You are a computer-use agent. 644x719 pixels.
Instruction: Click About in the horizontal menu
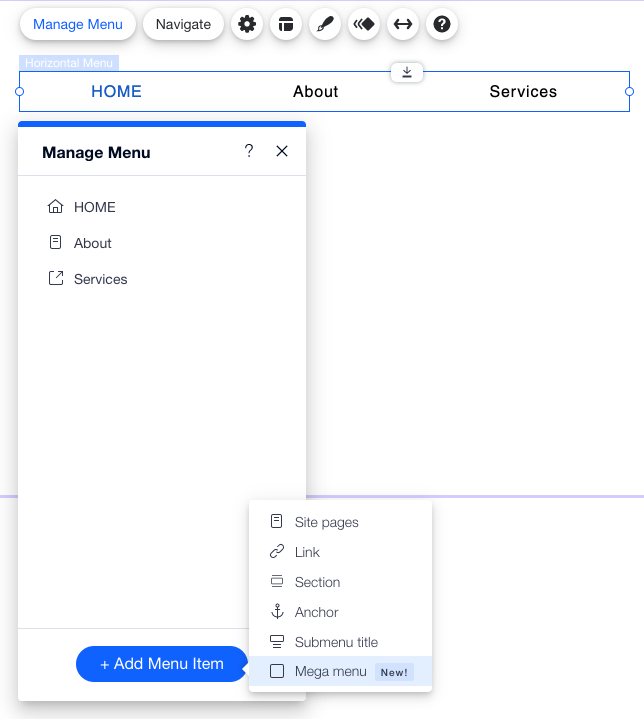316,91
